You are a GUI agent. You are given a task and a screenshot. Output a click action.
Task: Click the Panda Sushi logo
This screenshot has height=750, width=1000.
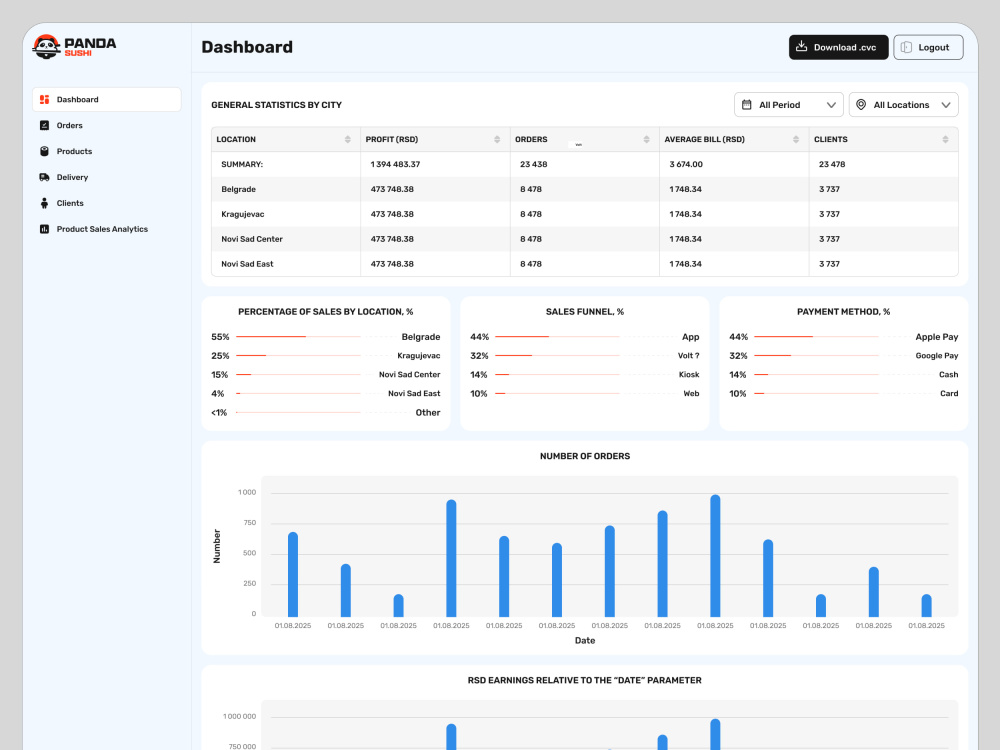point(75,47)
